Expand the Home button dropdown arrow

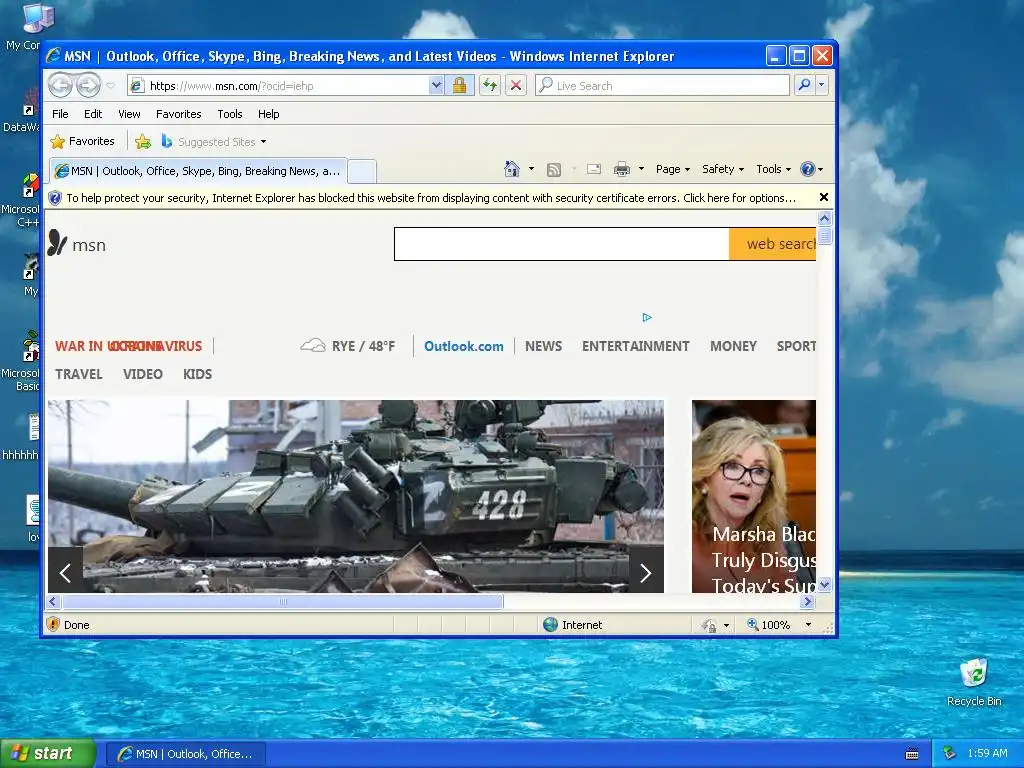pyautogui.click(x=532, y=169)
